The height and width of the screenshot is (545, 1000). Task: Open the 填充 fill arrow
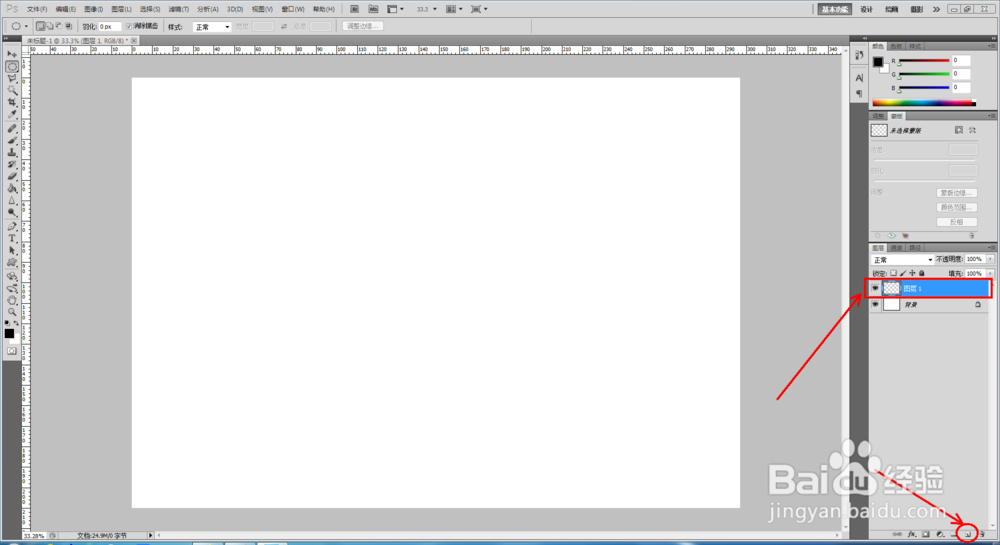pos(990,273)
